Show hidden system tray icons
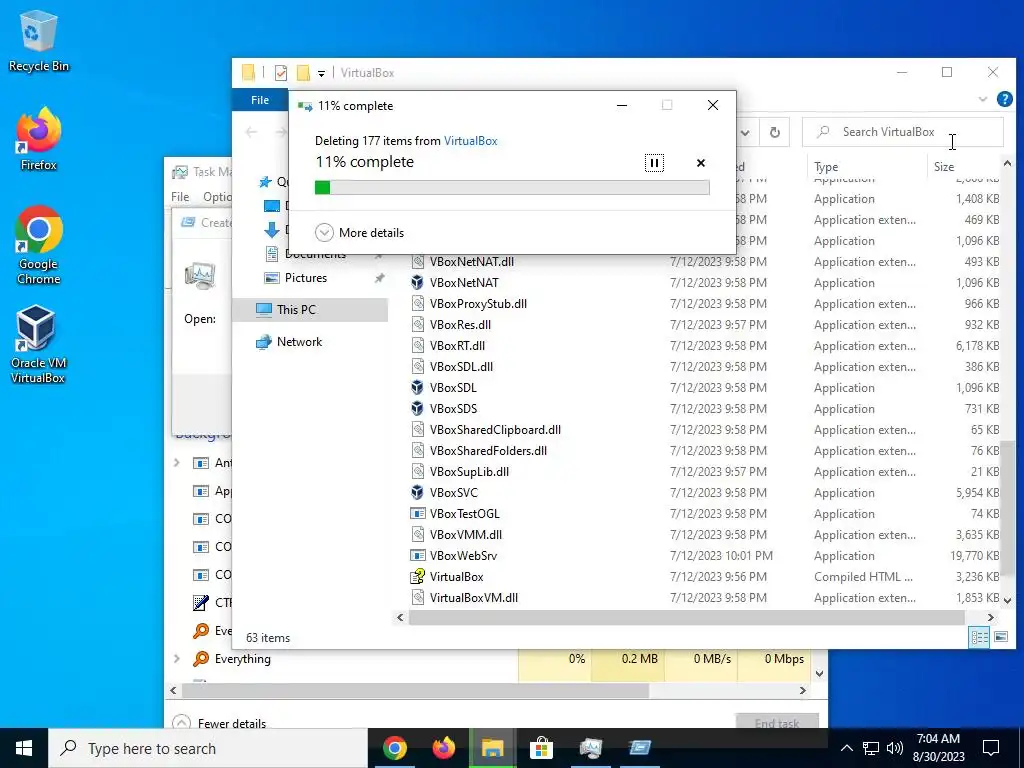 [846, 748]
